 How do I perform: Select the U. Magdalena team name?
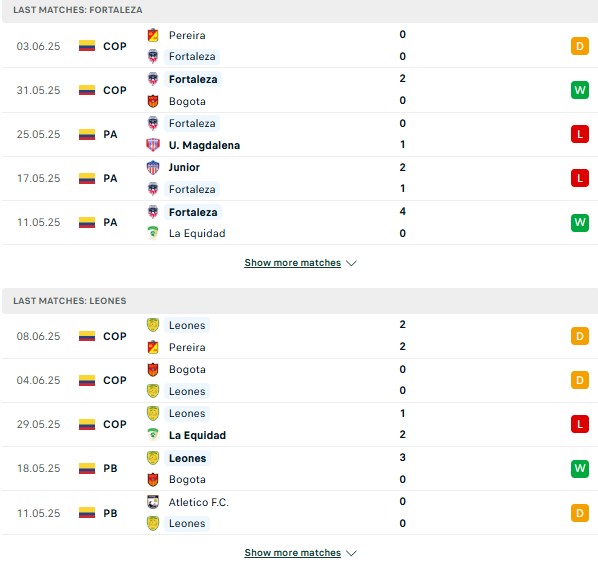[204, 145]
